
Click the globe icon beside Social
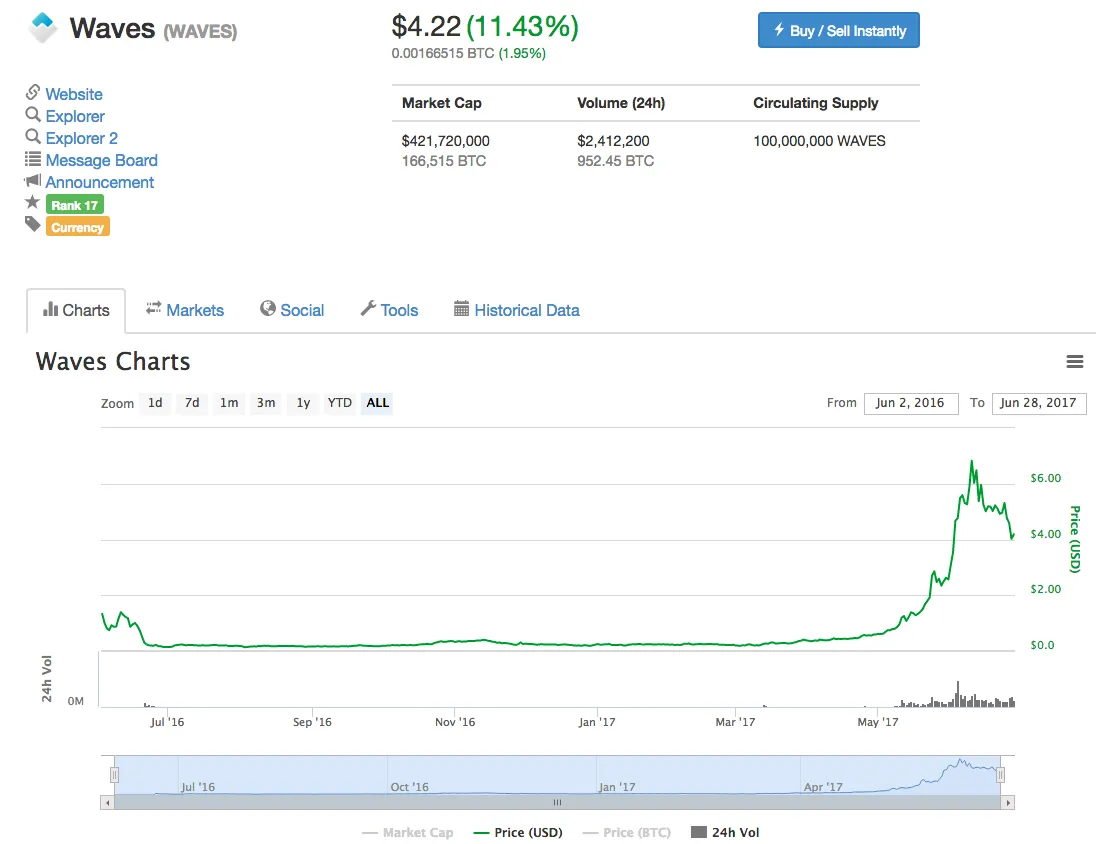pyautogui.click(x=267, y=309)
